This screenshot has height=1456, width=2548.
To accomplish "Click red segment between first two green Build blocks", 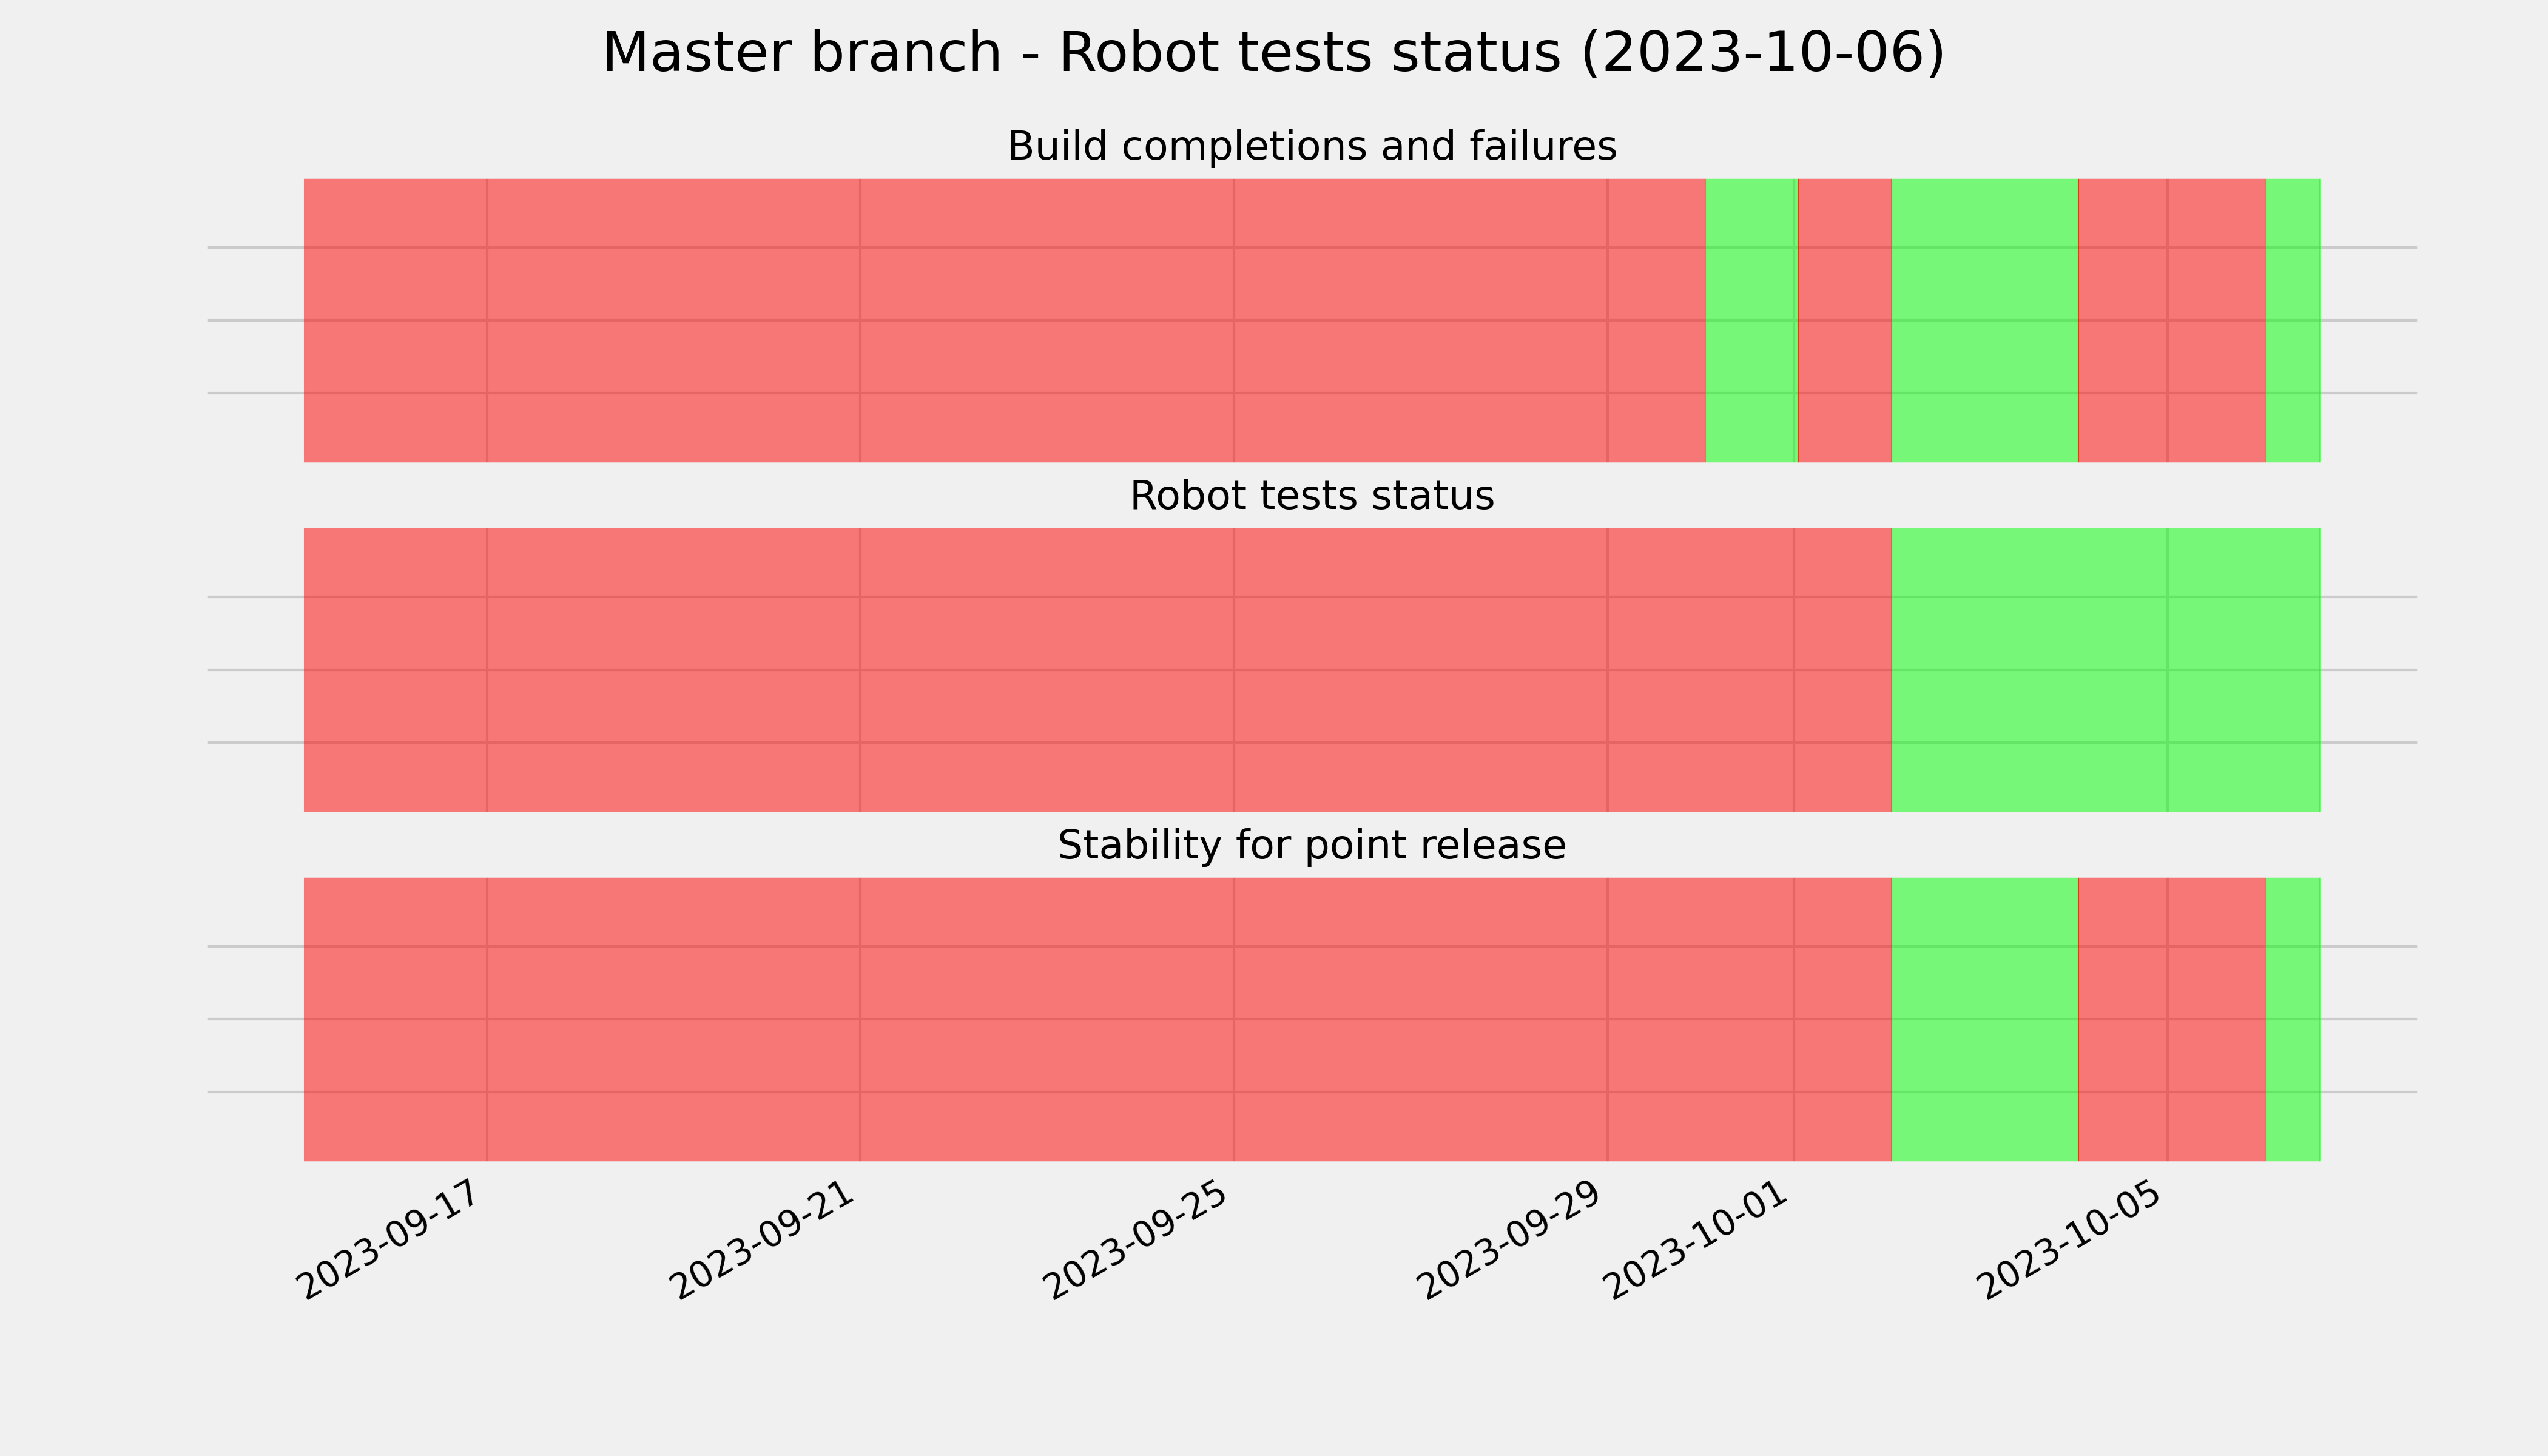I will click(x=1844, y=320).
